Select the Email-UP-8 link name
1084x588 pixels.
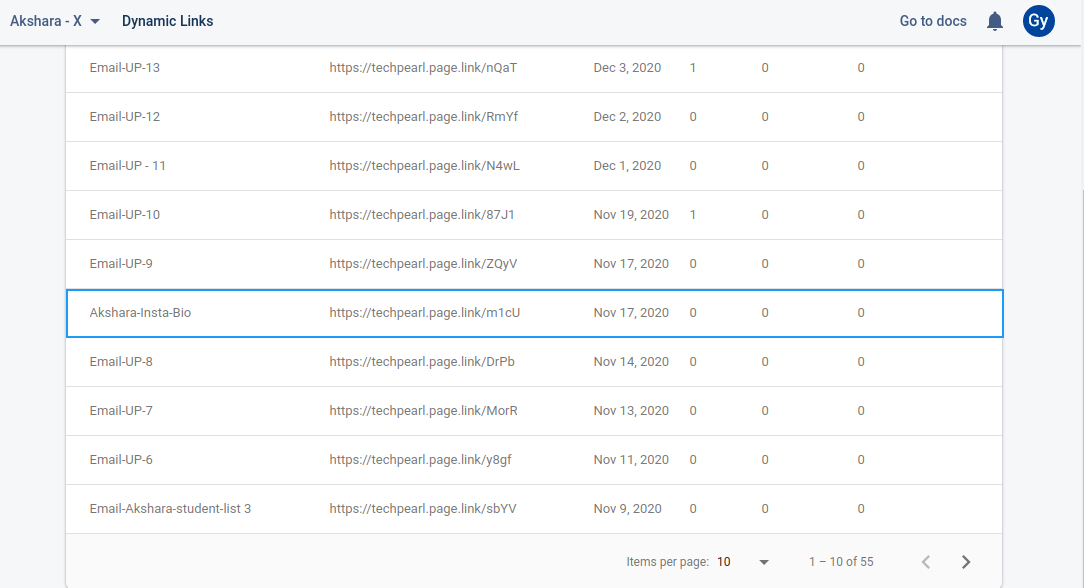121,362
